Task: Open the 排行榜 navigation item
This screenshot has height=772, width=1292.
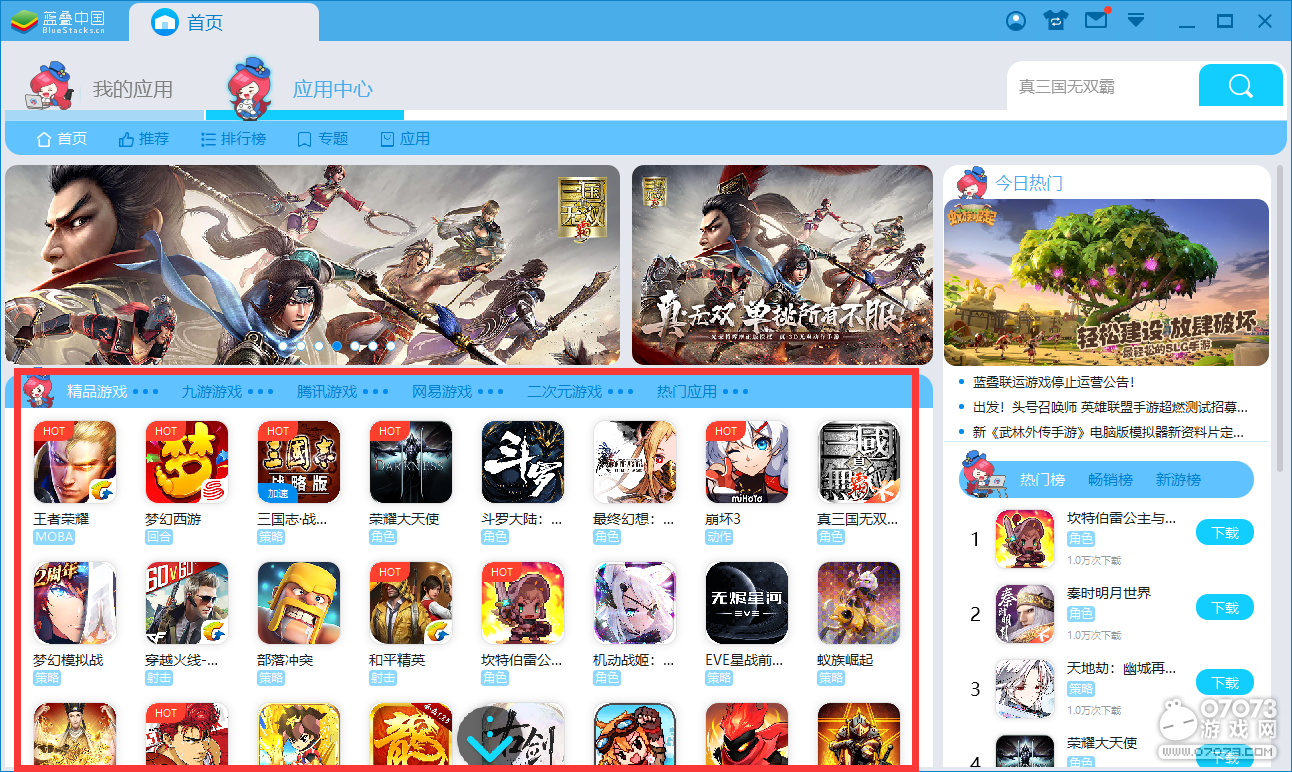Action: 233,139
